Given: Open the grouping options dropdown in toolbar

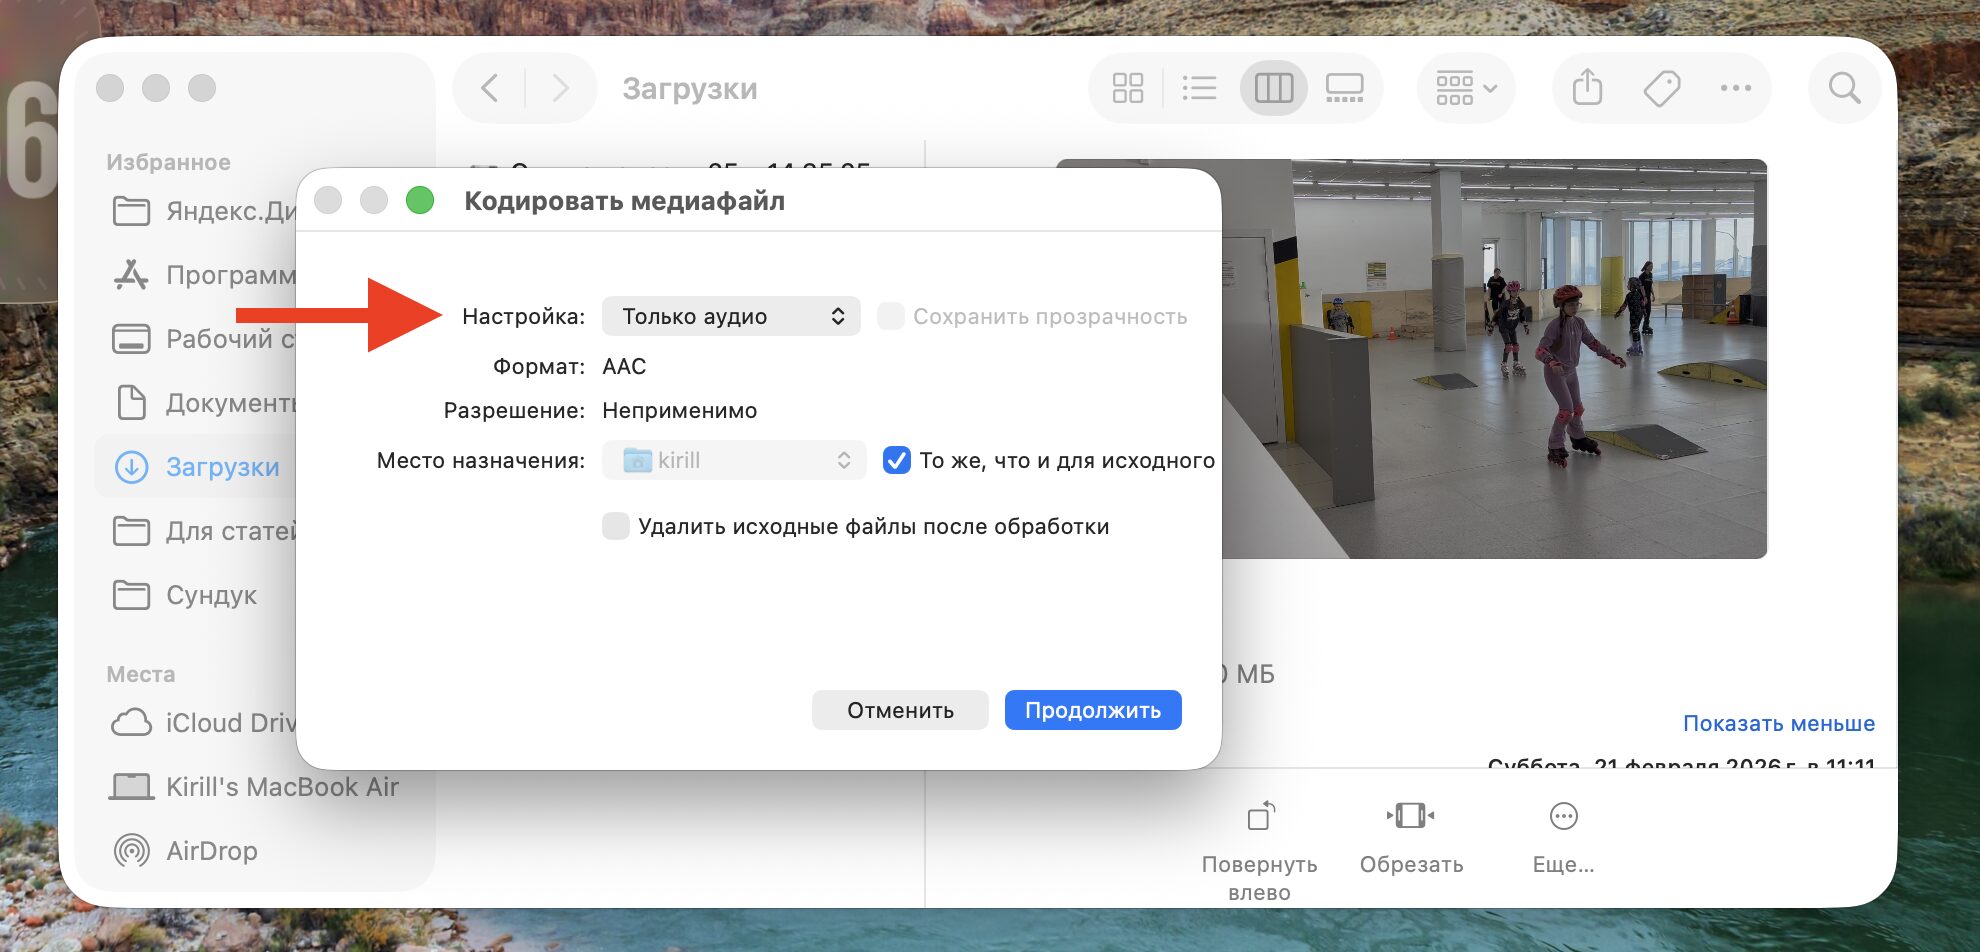Looking at the screenshot, I should coord(1465,87).
